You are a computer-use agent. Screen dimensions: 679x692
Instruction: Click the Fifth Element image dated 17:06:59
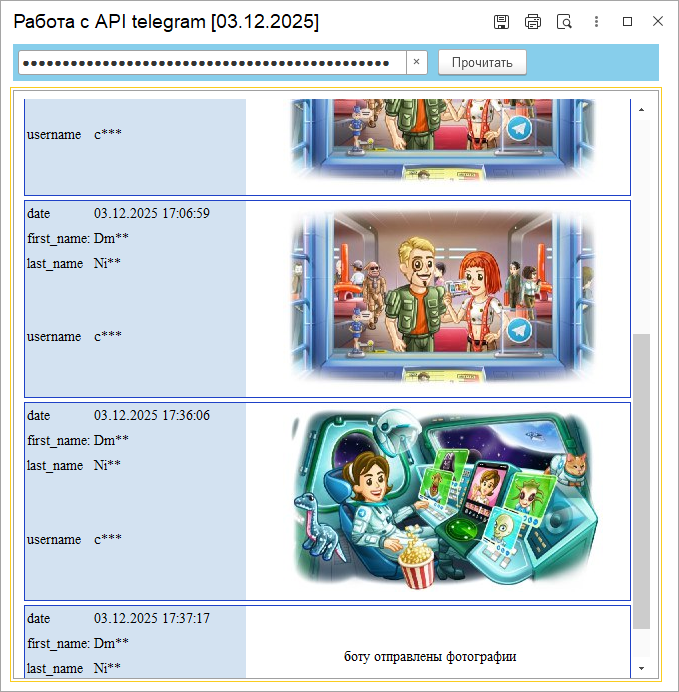click(443, 298)
